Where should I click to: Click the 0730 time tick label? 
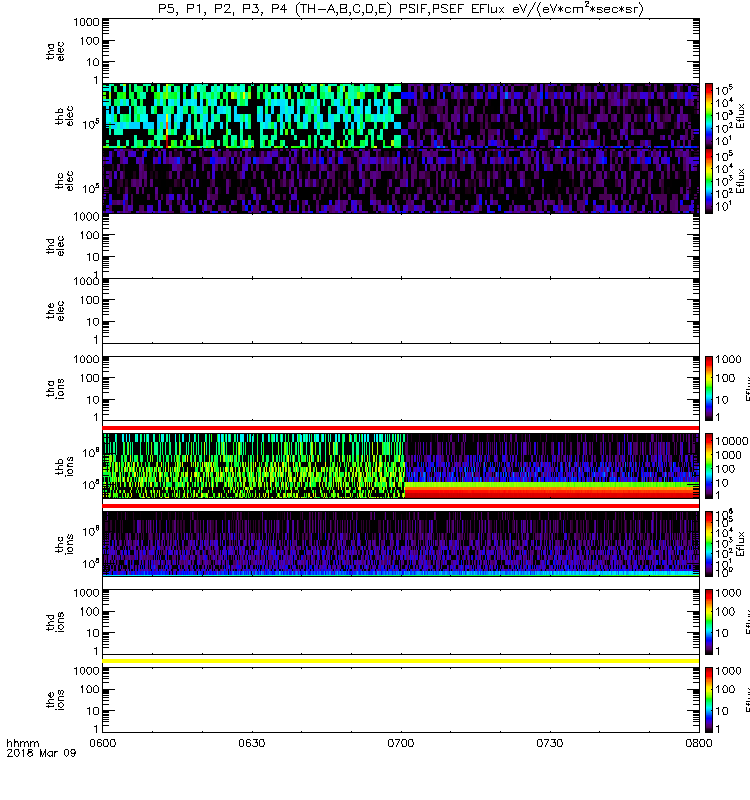549,743
